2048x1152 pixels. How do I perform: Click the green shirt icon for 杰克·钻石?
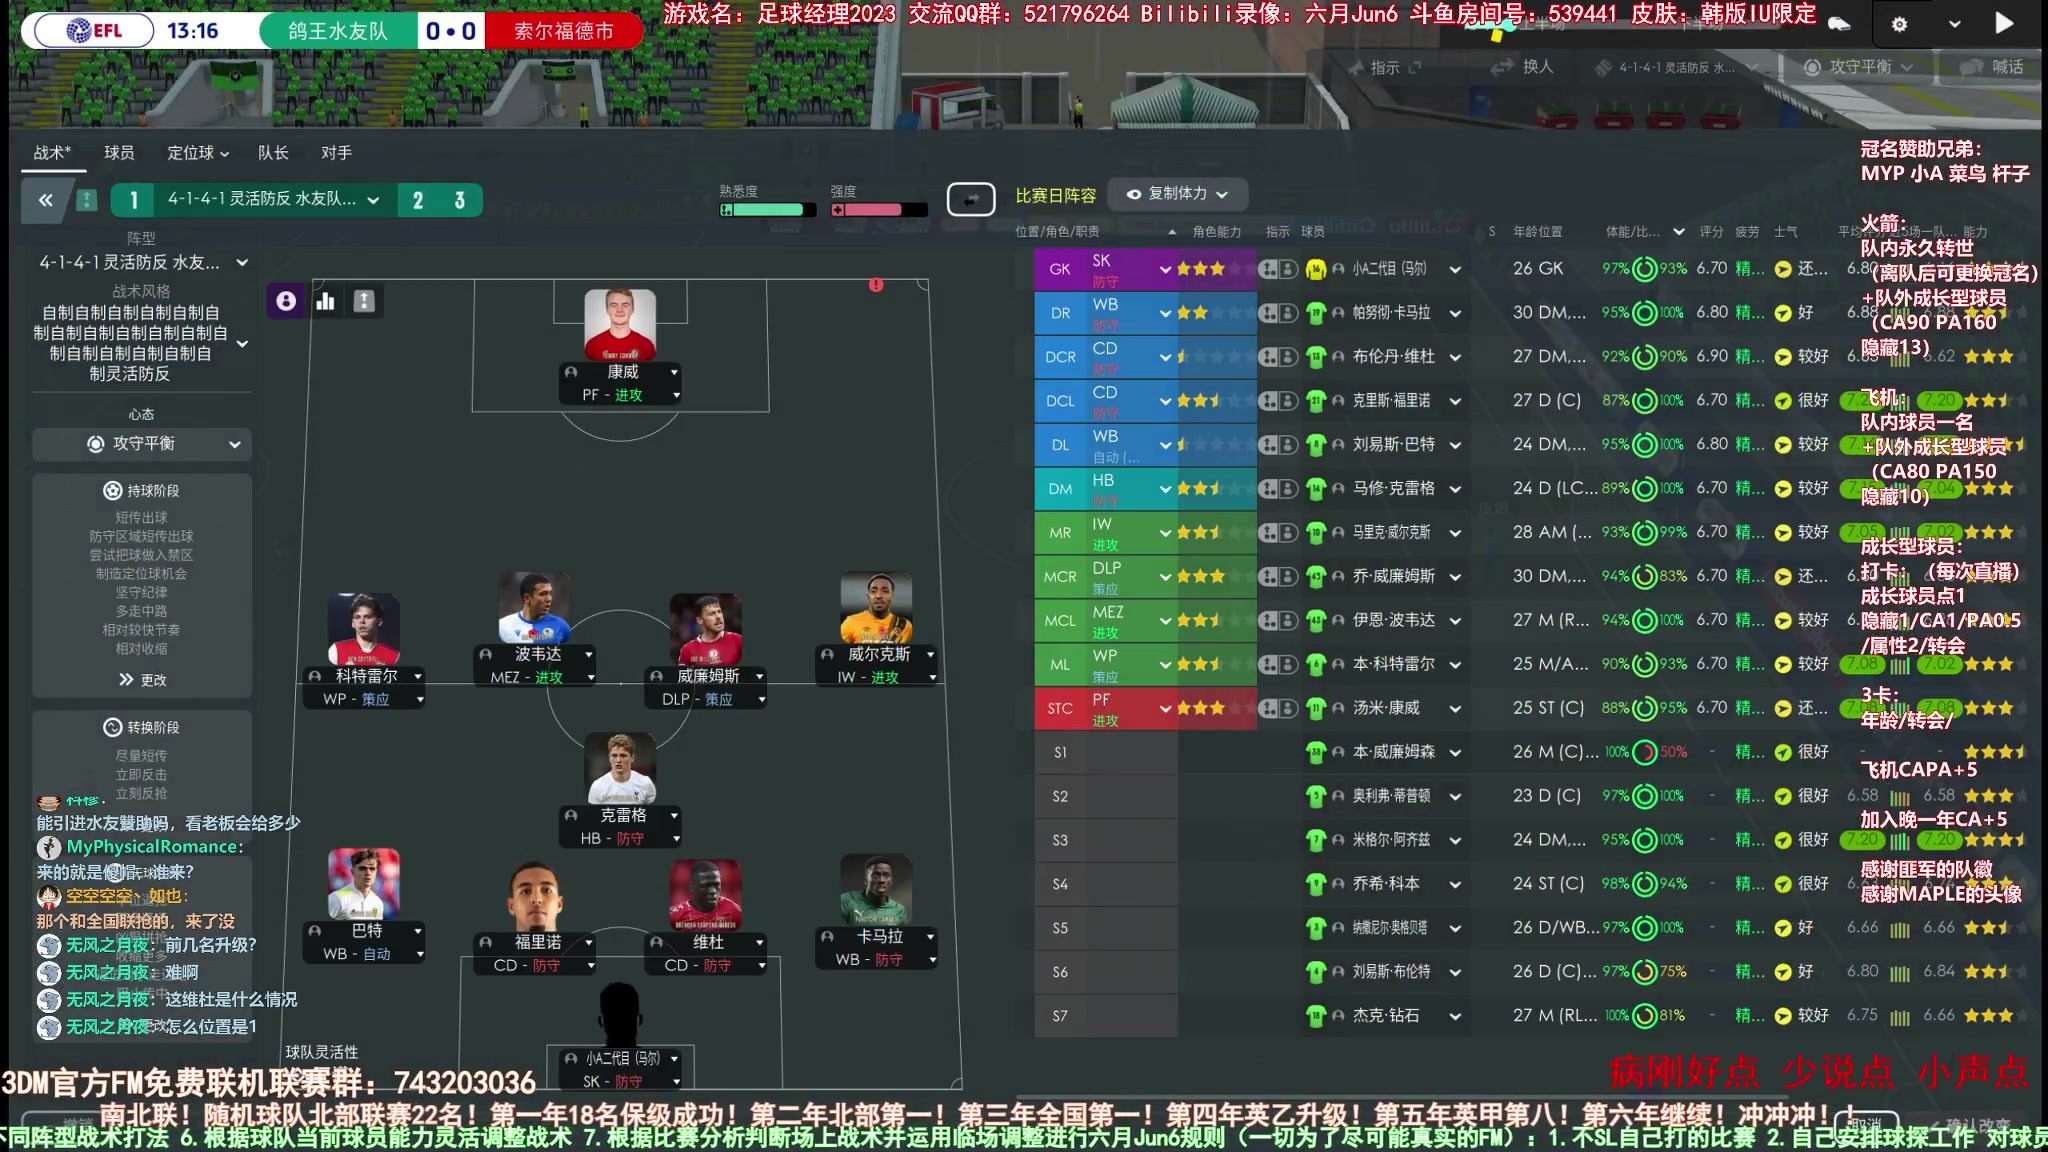click(x=1316, y=1016)
